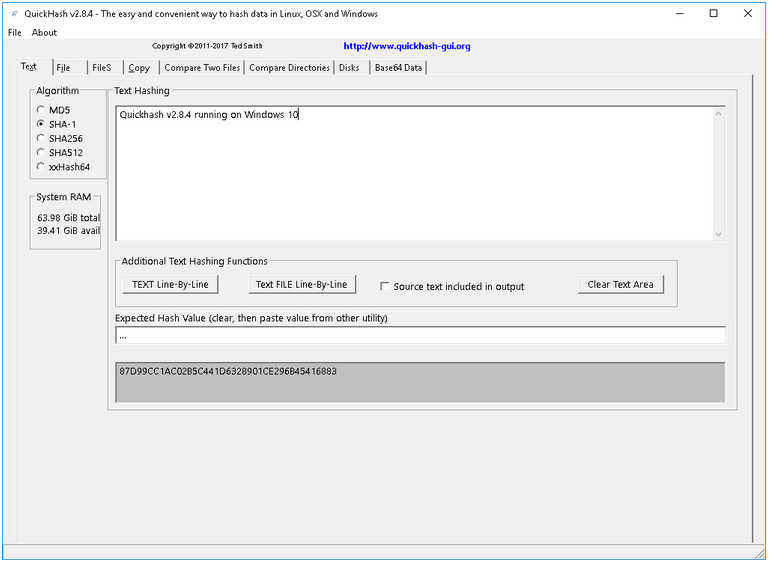This screenshot has width=769, height=563.
Task: Click the '39.41 GiB avail' RAM value
Action: click(69, 230)
